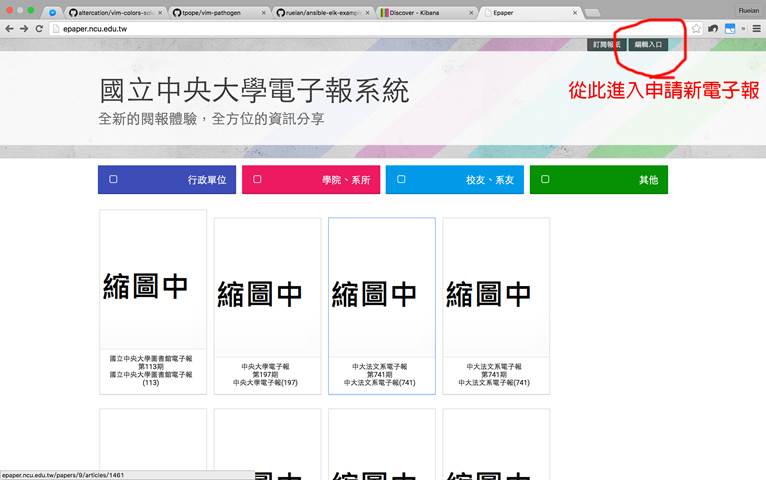Toggle the 校友、系友 checkbox

[x=401, y=180]
